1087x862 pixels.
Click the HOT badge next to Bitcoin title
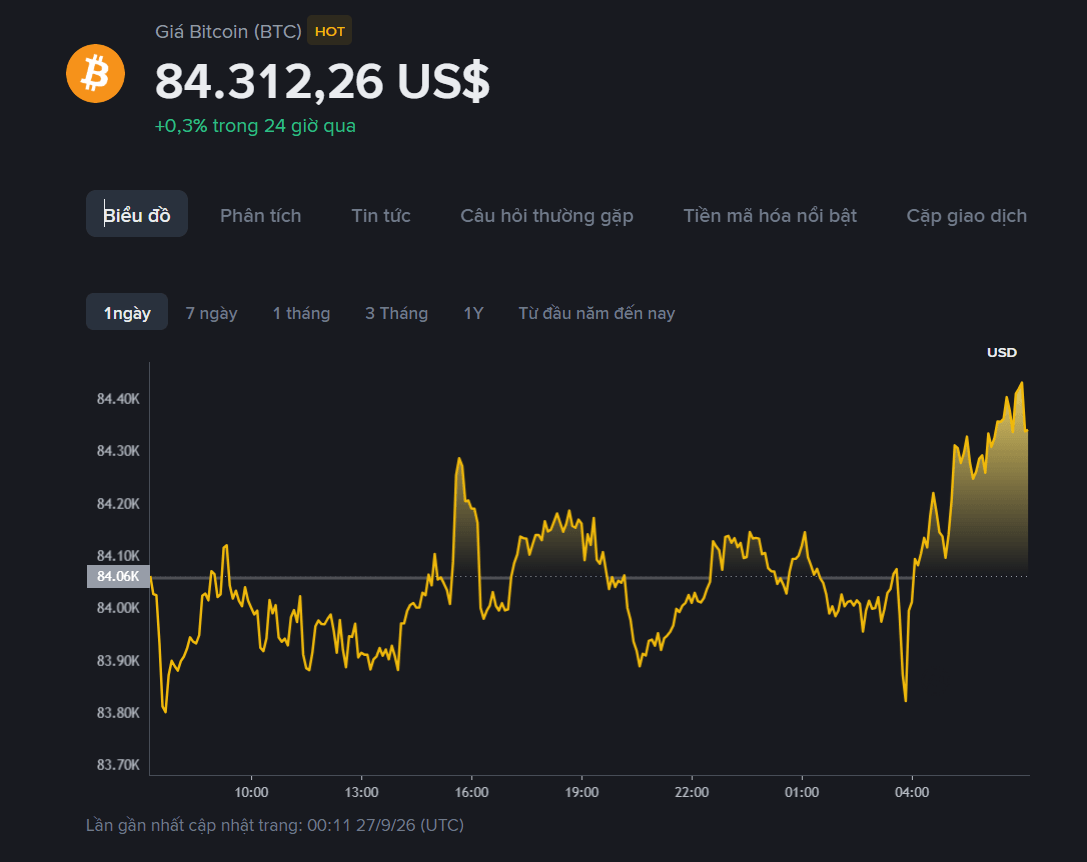(329, 31)
